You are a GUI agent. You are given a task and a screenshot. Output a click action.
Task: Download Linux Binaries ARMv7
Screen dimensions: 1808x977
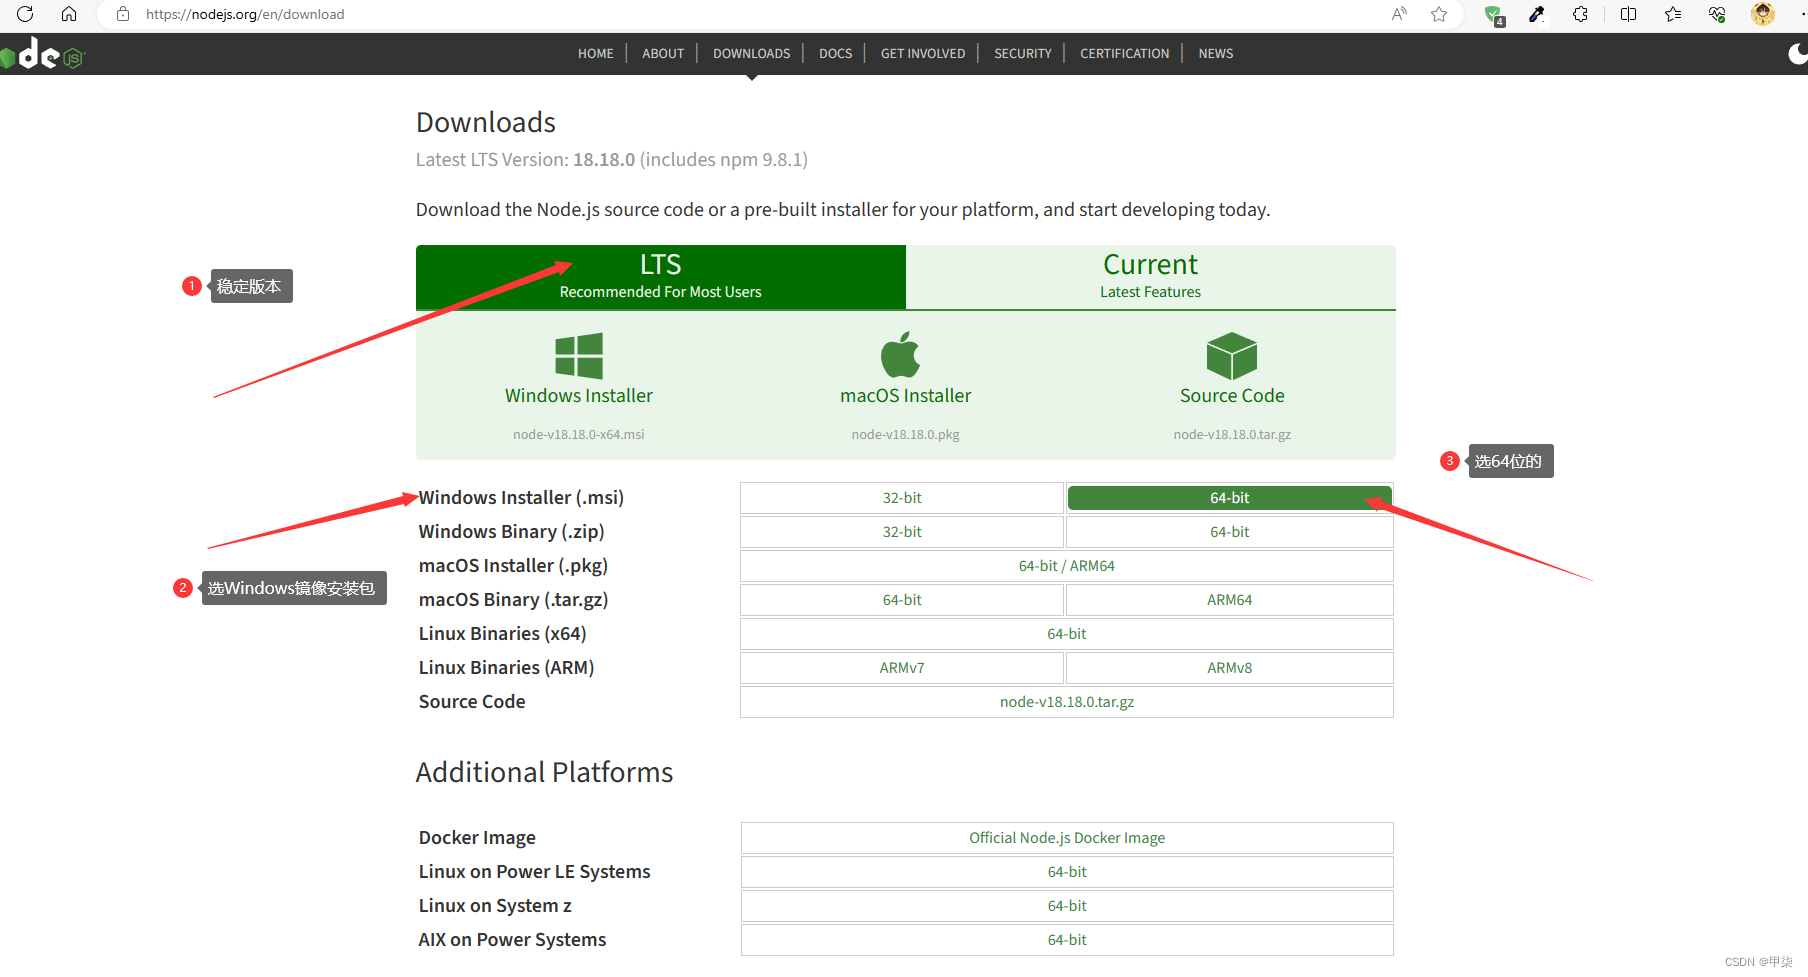click(x=902, y=668)
